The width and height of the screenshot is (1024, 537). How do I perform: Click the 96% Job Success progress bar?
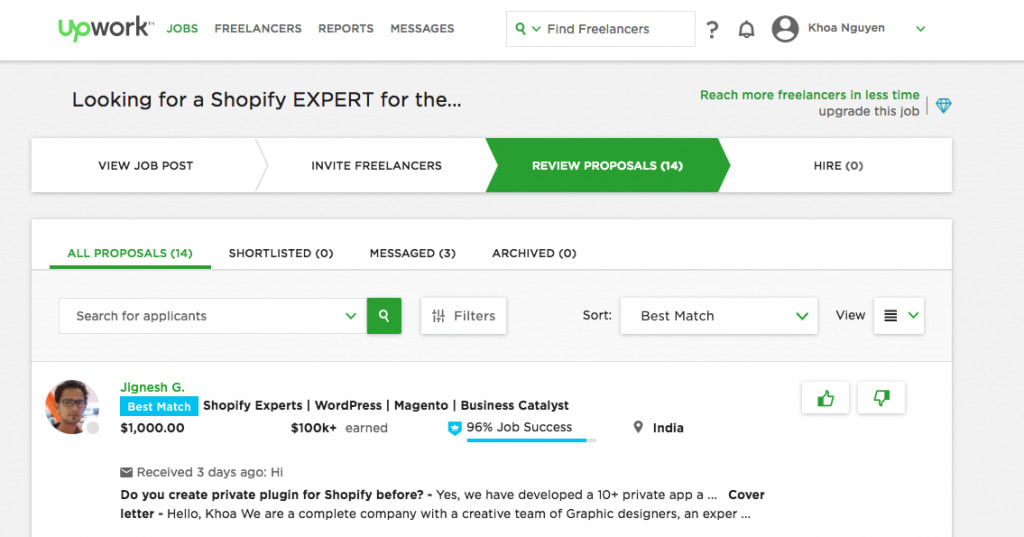pyautogui.click(x=531, y=441)
